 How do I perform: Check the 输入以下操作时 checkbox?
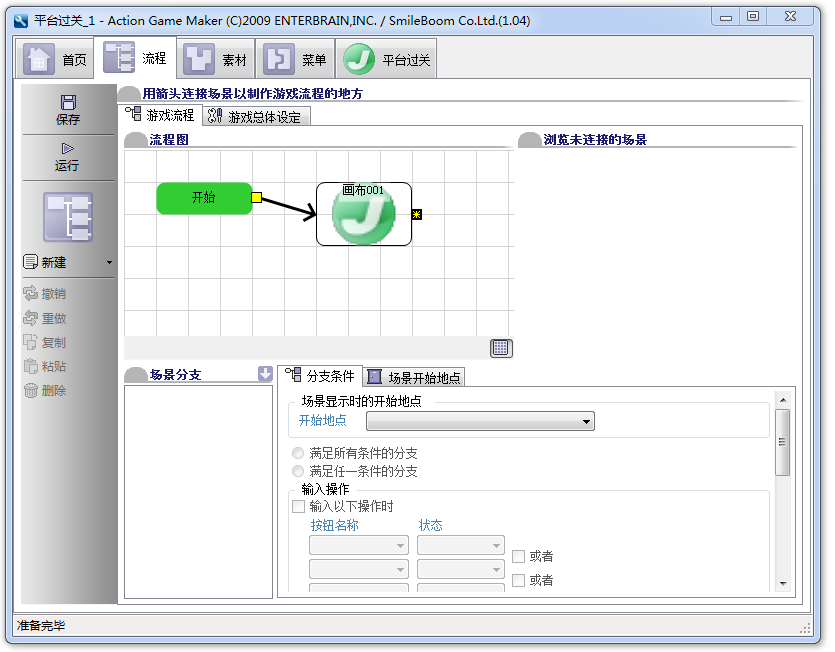[298, 506]
